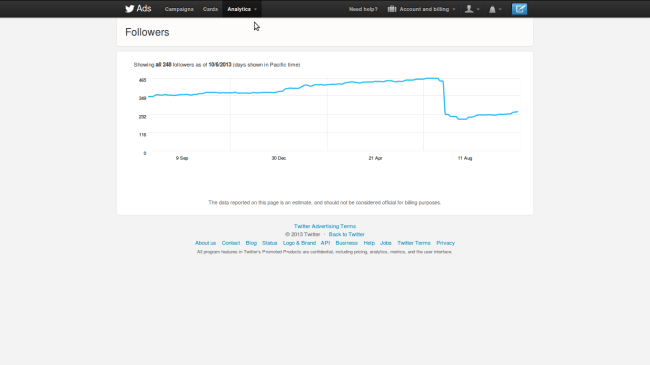Click the 30 Dec axis label
Screen dimensions: 650x365
point(279,158)
